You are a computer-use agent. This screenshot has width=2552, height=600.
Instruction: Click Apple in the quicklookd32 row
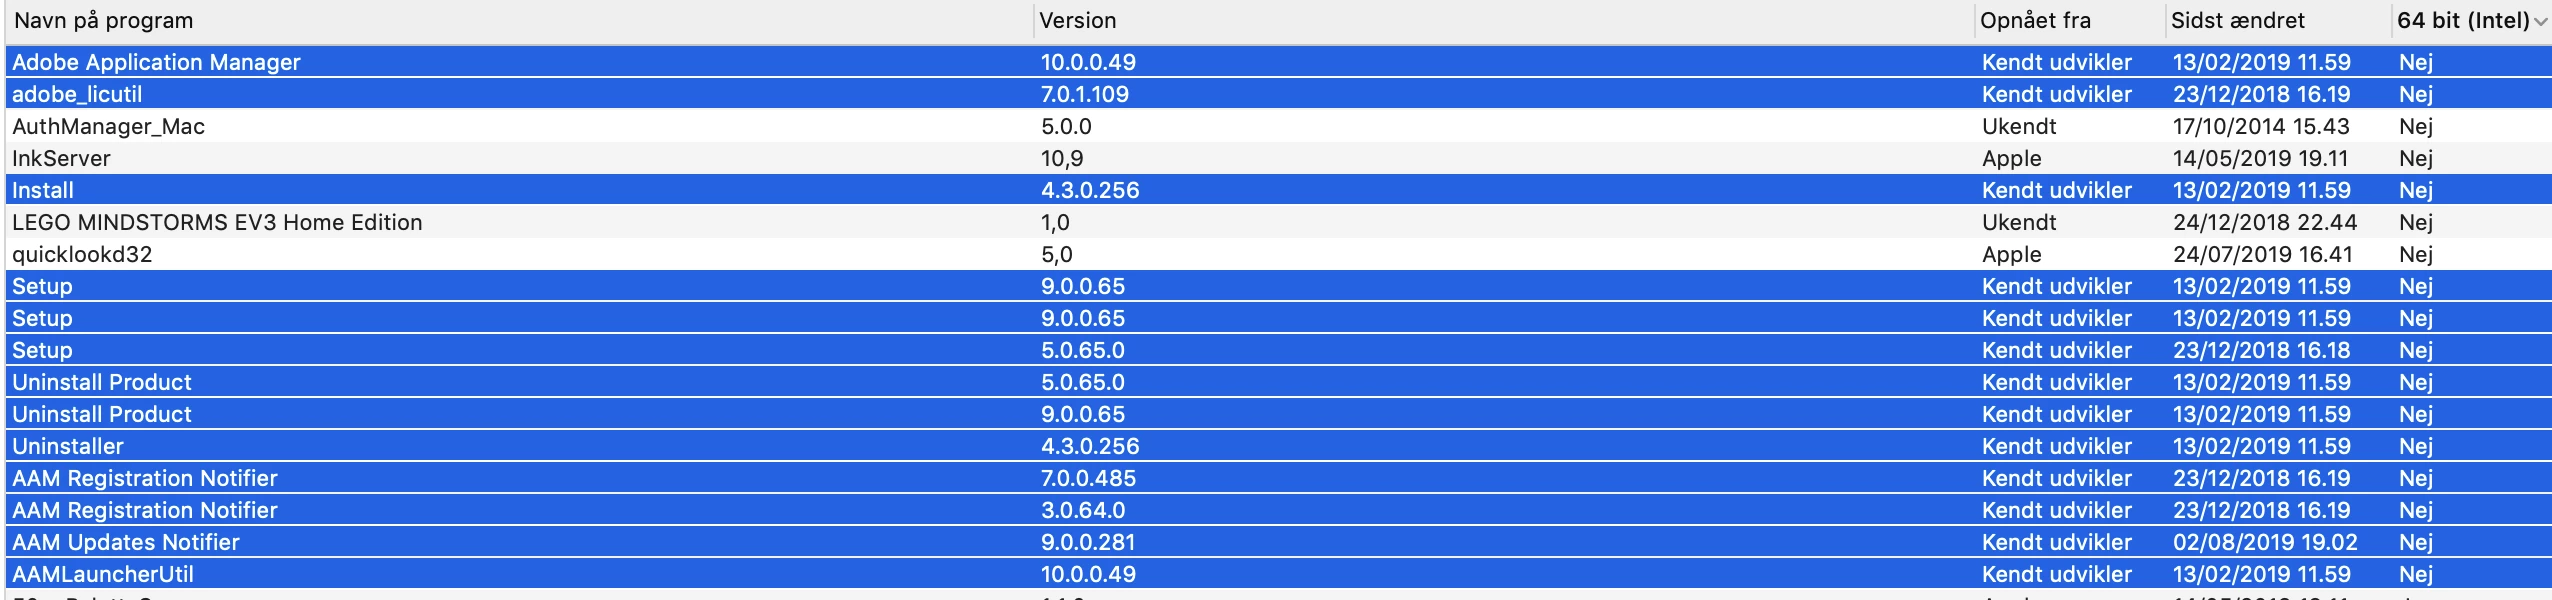coord(2012,255)
